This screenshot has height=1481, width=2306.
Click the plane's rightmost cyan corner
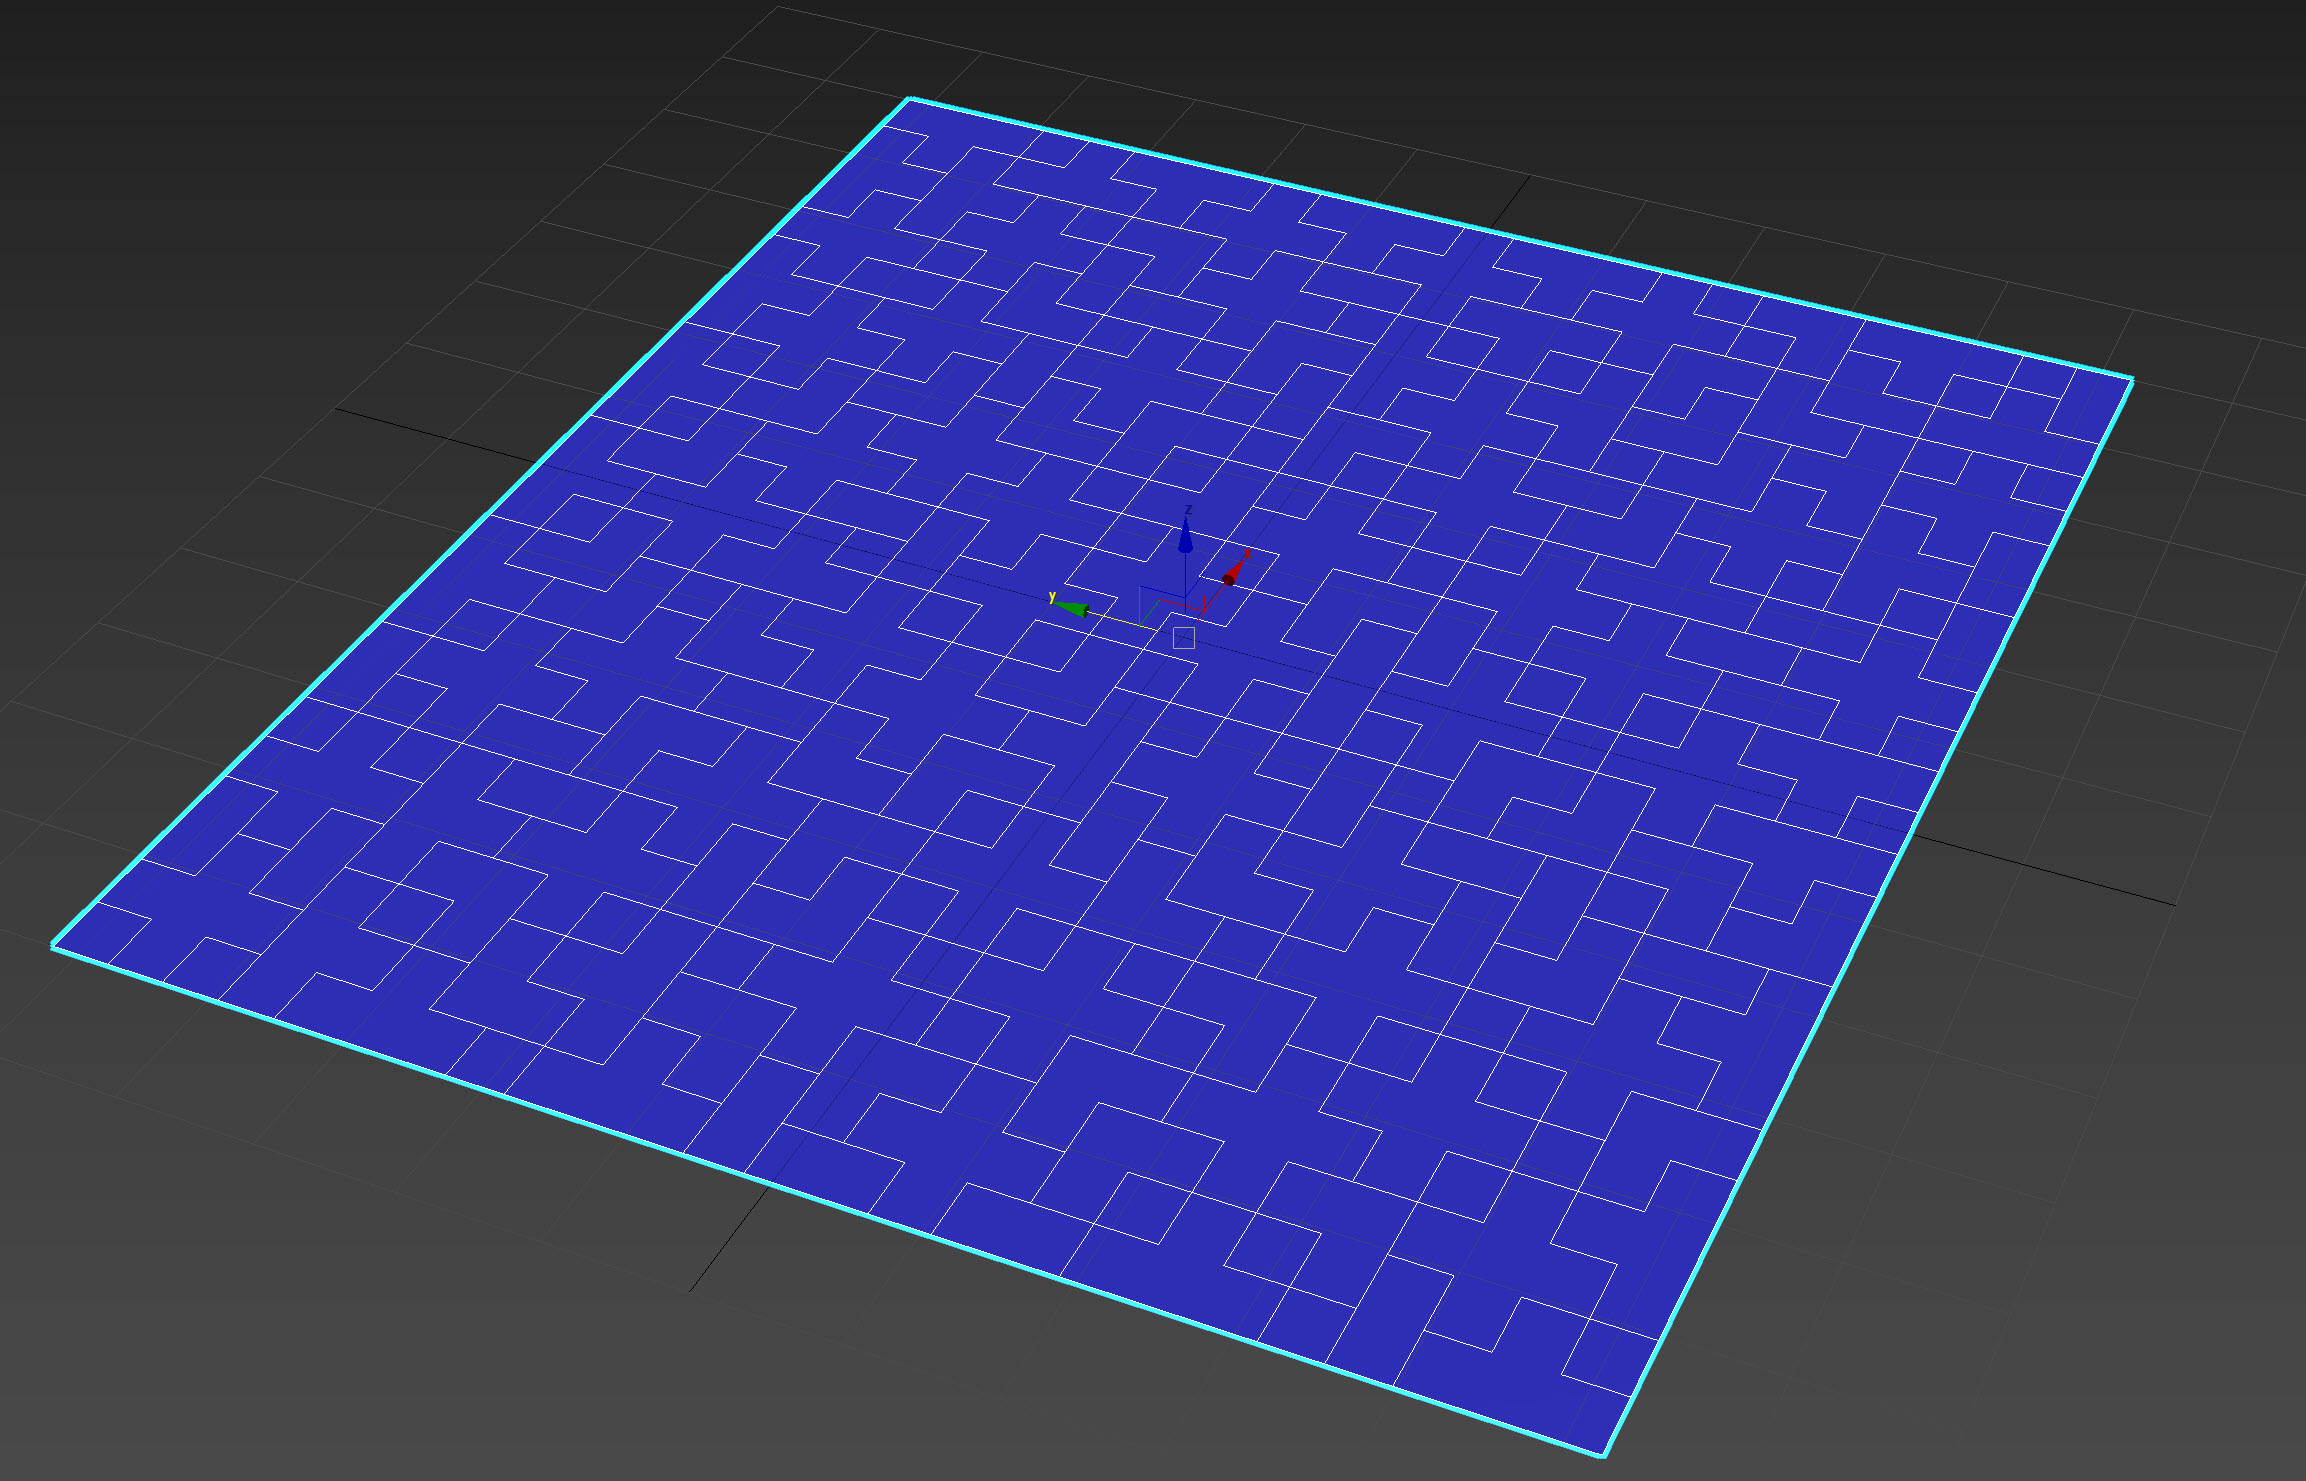[2131, 380]
